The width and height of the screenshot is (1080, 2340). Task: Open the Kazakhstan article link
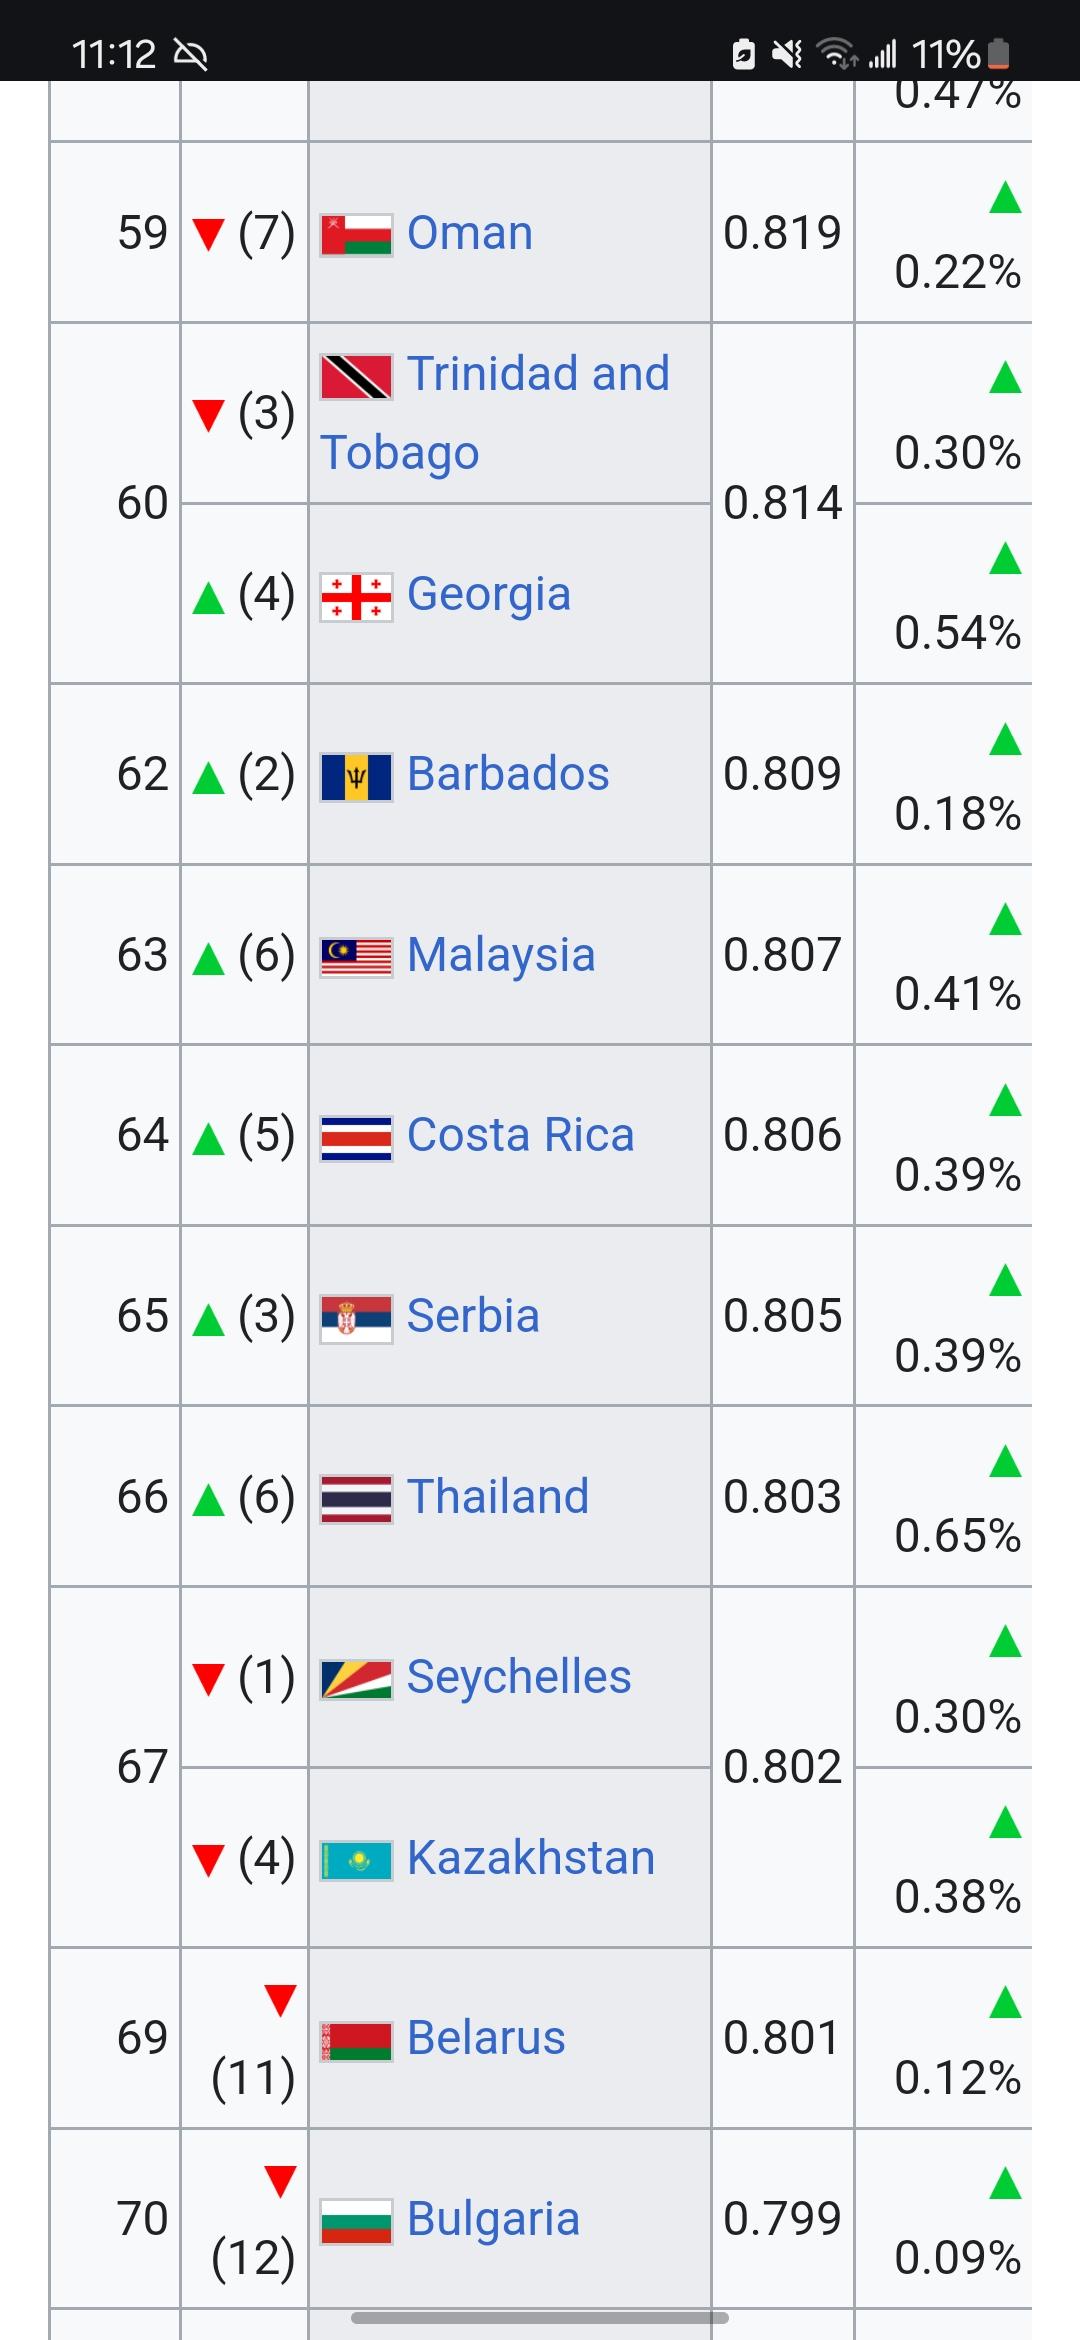tap(531, 1858)
